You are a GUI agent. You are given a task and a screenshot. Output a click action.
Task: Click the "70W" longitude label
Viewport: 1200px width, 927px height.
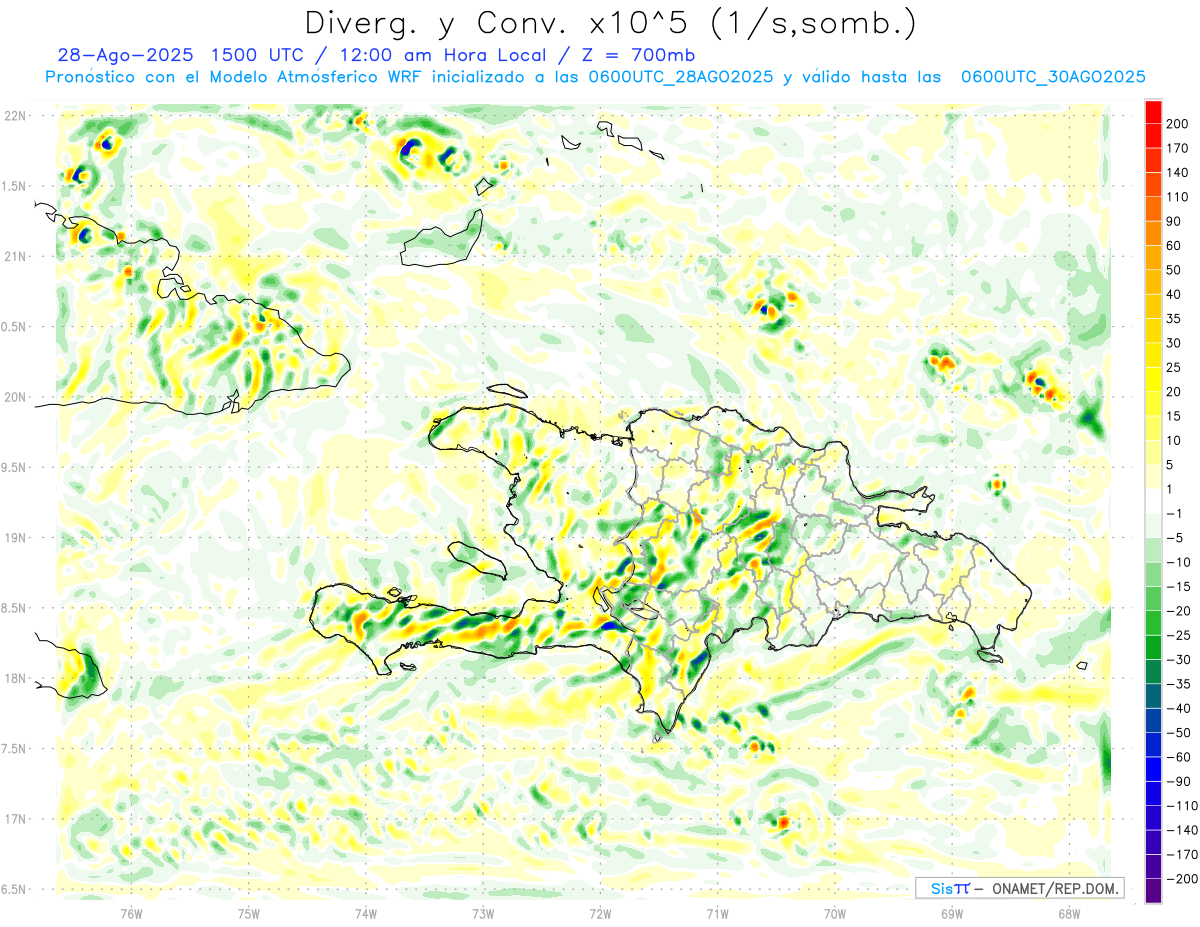(x=834, y=913)
